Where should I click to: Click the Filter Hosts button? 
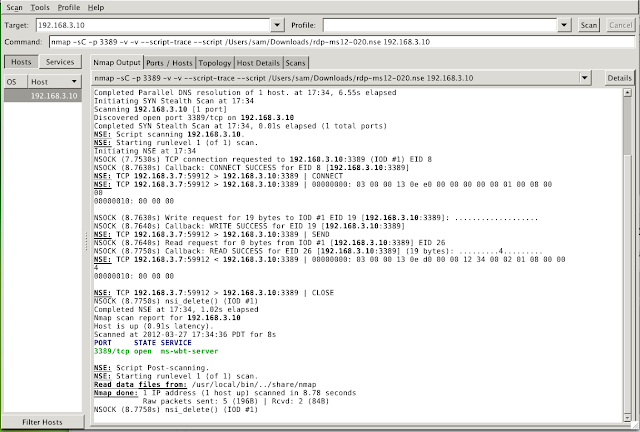[42, 422]
